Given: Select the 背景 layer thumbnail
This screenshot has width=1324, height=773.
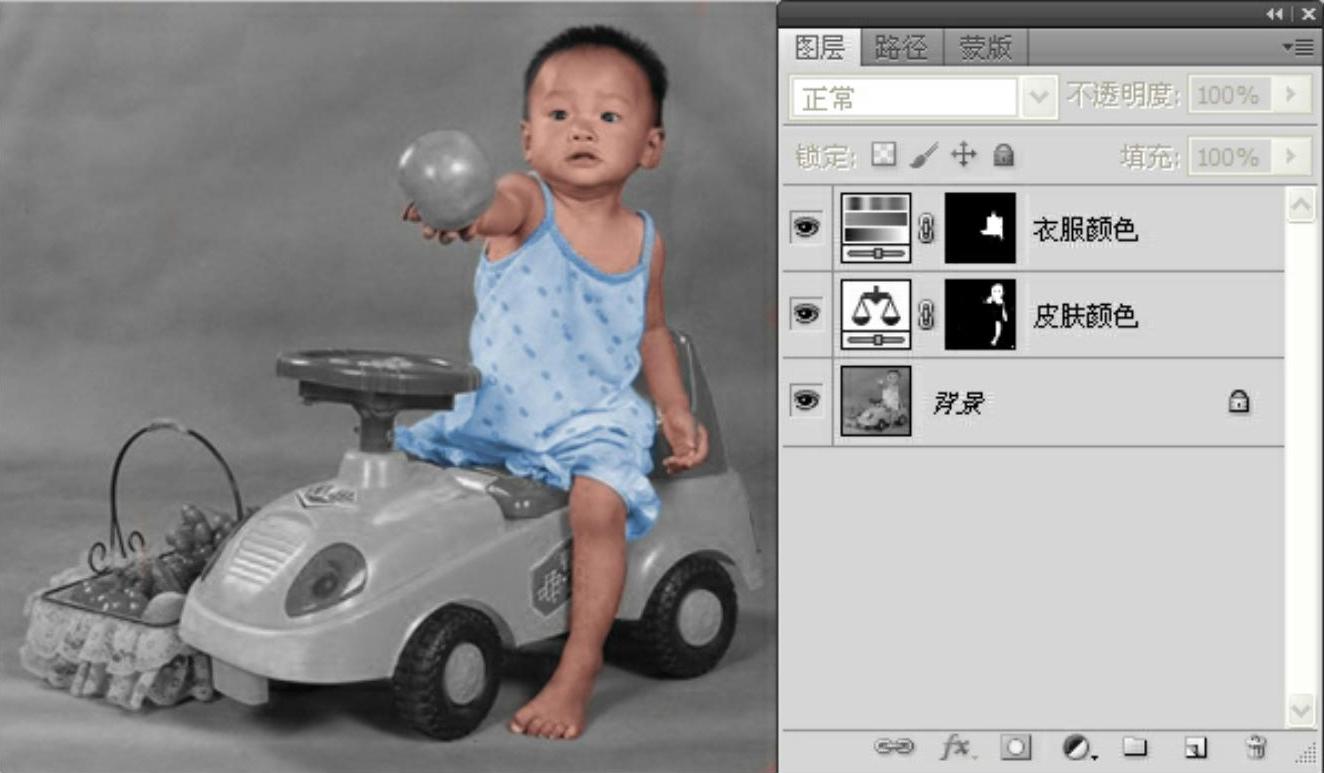Looking at the screenshot, I should pyautogui.click(x=876, y=401).
